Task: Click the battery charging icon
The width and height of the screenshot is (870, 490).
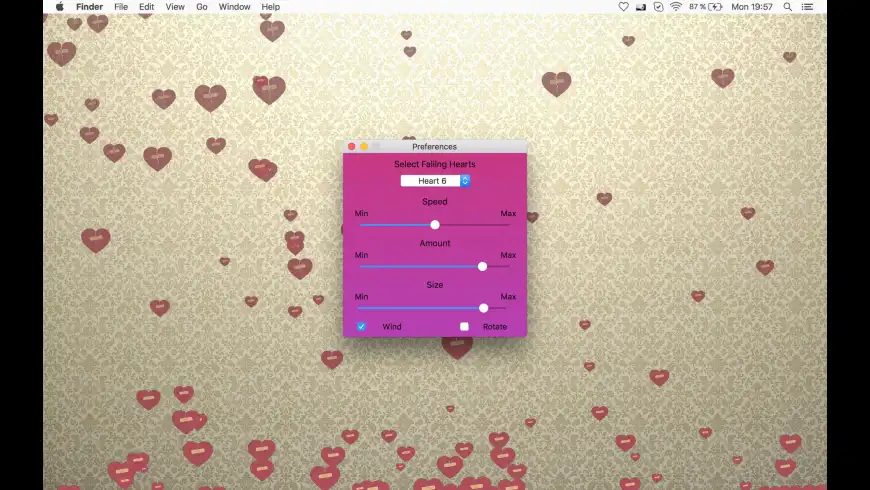Action: 715,7
